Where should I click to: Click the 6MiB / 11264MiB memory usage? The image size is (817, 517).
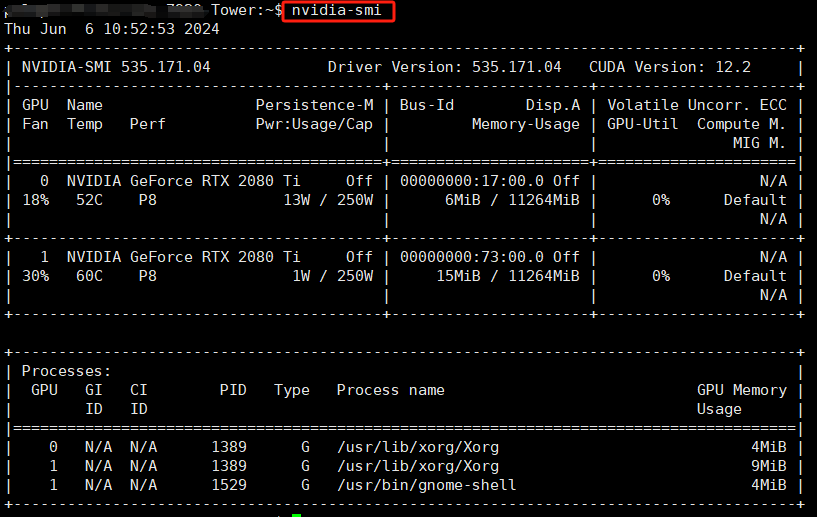coord(511,200)
